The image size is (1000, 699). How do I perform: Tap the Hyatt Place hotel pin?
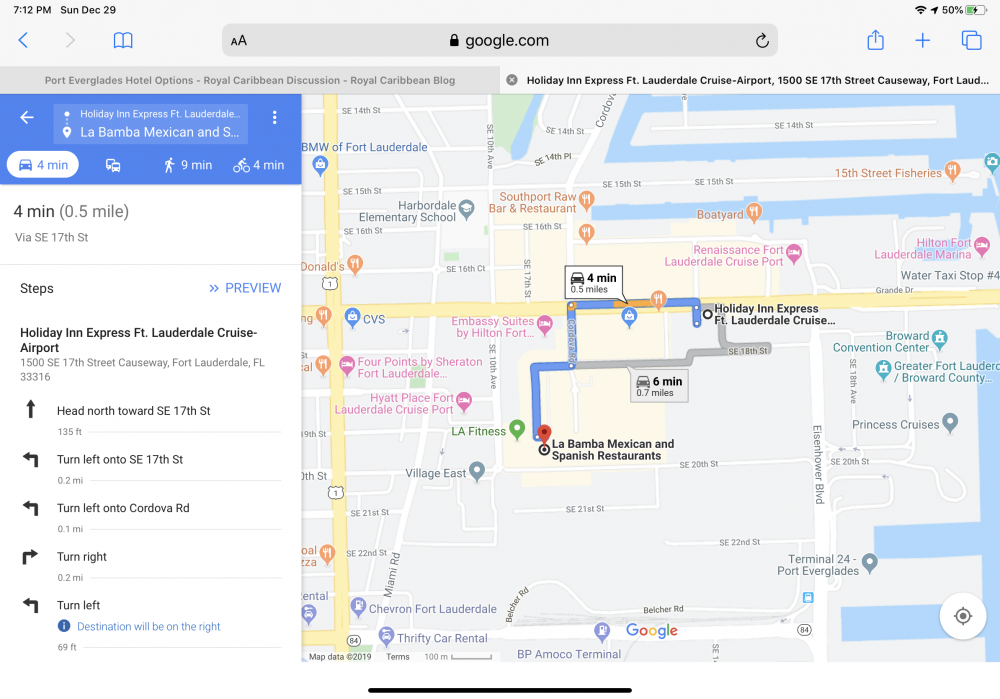point(464,401)
